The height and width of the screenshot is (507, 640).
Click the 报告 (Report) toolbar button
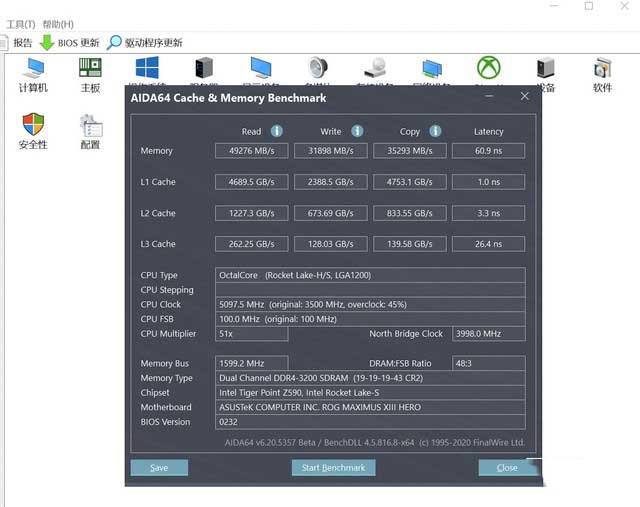tap(18, 43)
